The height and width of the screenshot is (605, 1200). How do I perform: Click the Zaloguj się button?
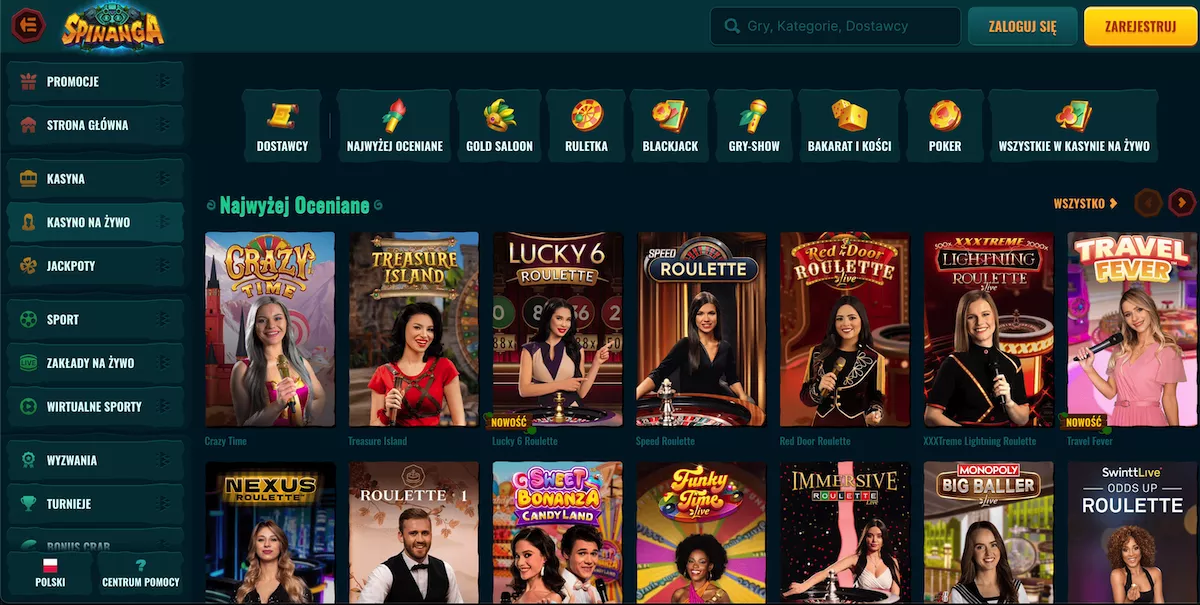pos(1022,27)
